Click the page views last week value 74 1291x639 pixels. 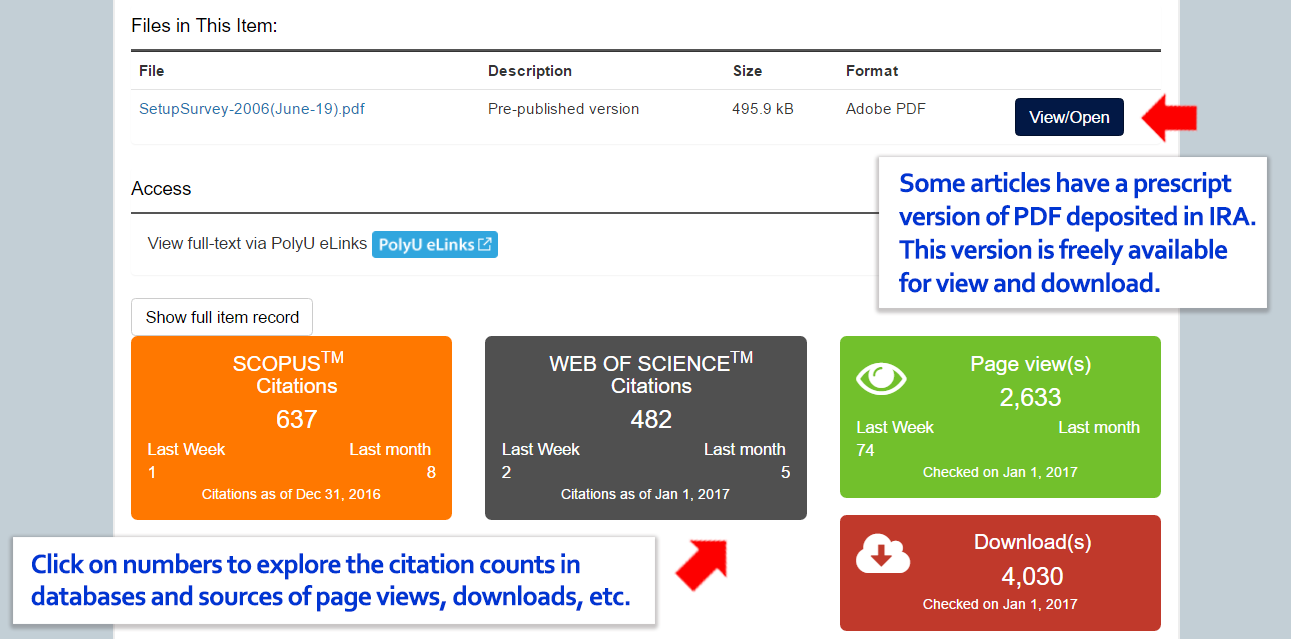point(865,450)
